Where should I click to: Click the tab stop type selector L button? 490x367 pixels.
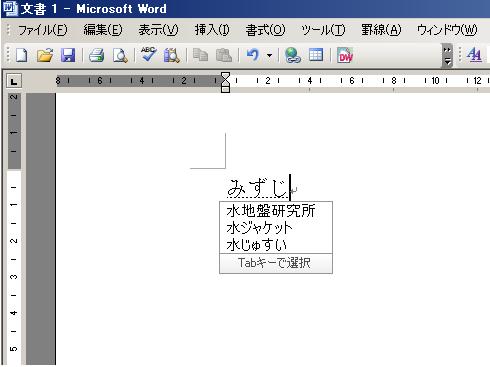click(x=14, y=81)
